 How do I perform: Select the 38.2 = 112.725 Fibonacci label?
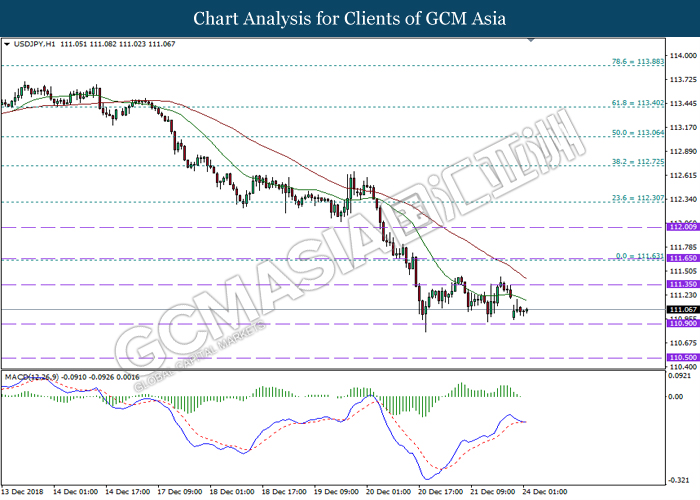638,162
